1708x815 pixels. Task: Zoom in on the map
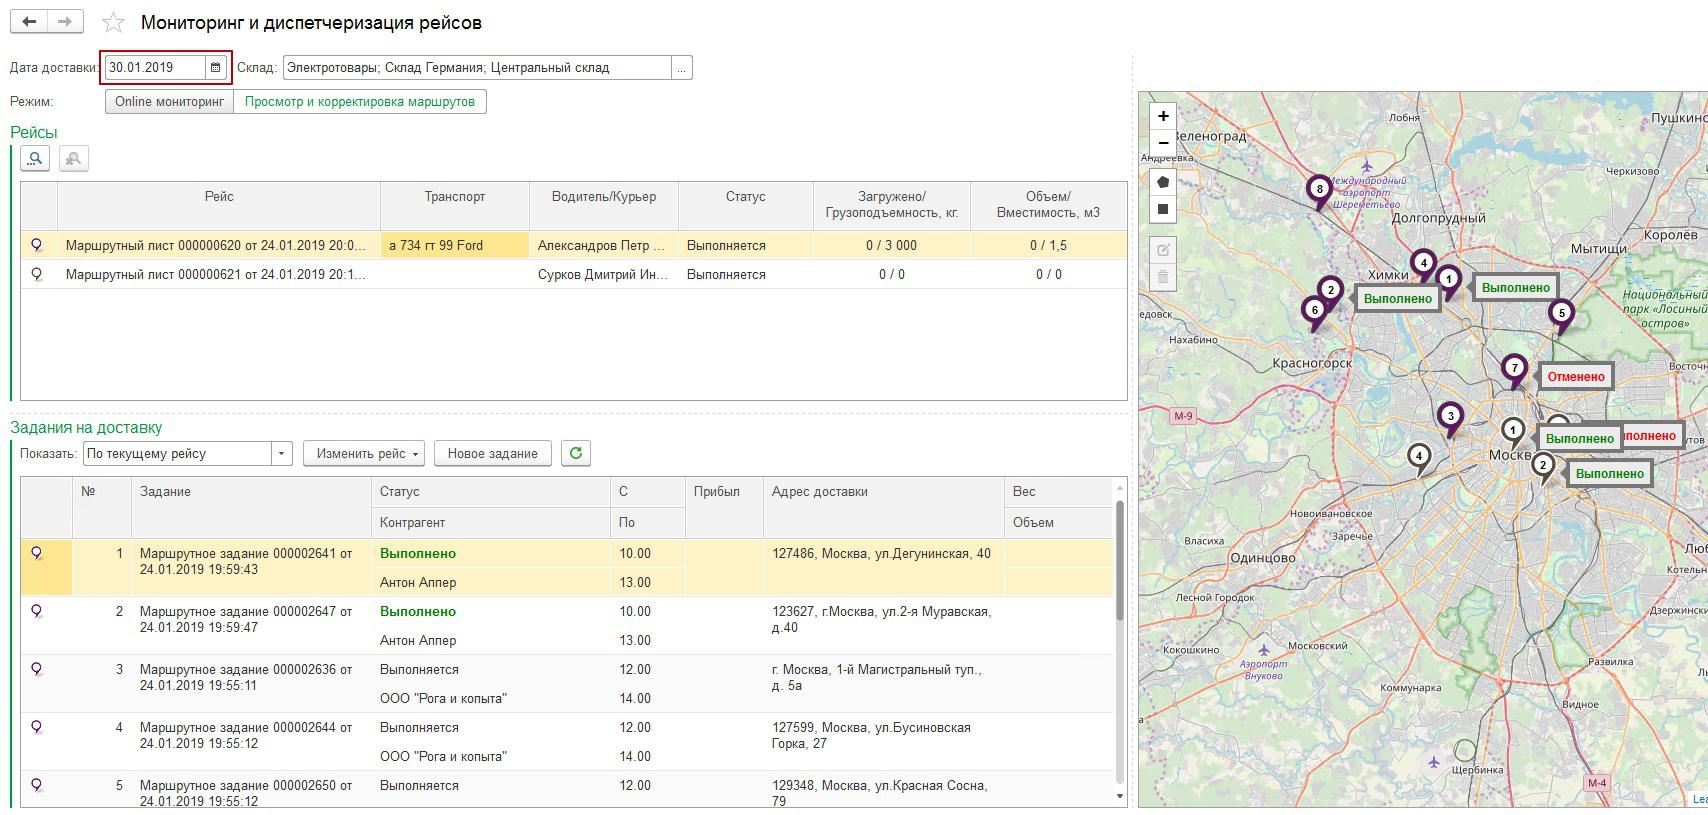click(x=1163, y=116)
